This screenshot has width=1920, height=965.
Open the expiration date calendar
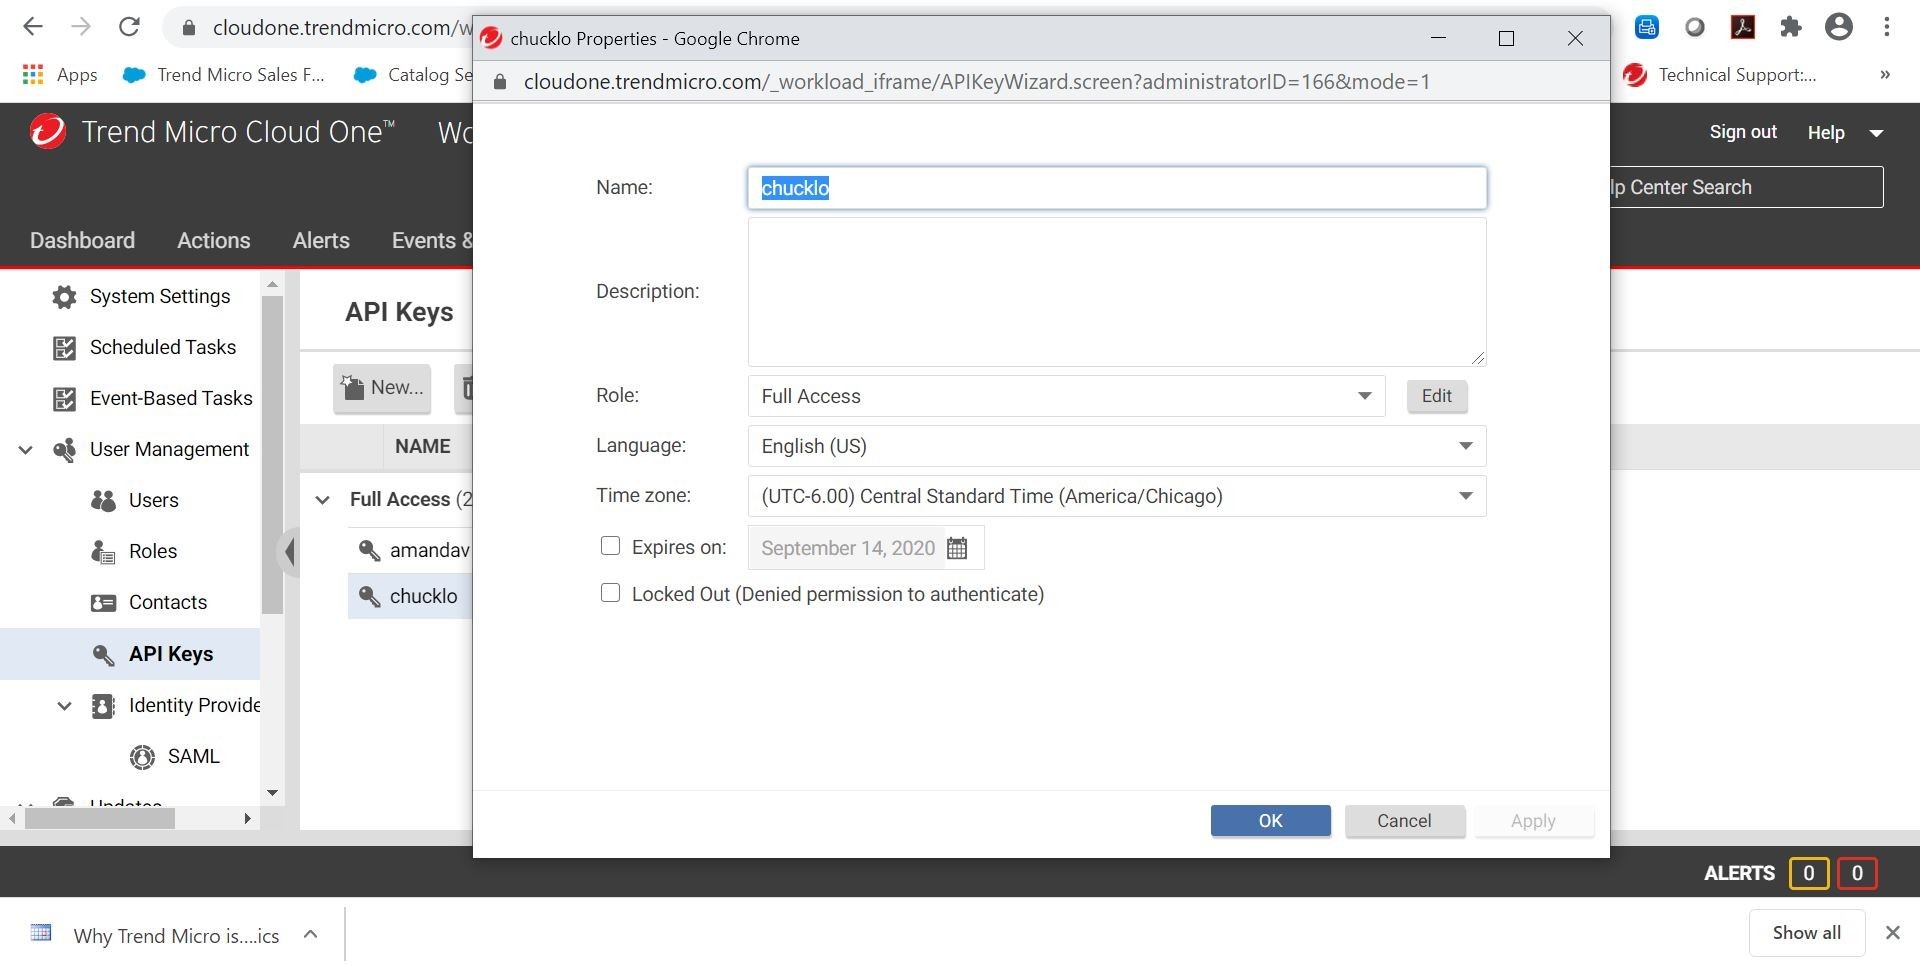(x=957, y=548)
